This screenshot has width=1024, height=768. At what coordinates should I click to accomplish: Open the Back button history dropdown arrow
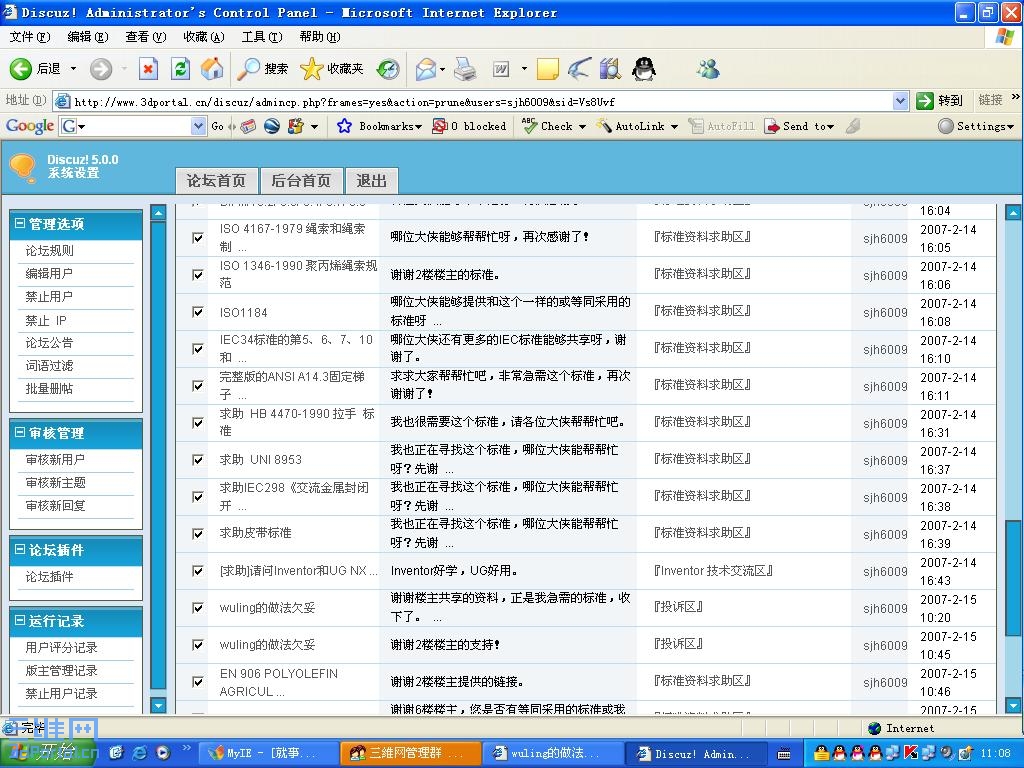click(73, 69)
